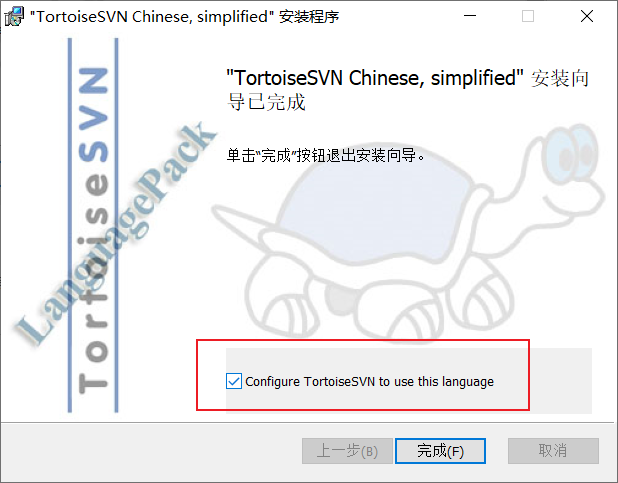Minimize the TortoiseSVN language pack installer
618x483 pixels.
[470, 16]
